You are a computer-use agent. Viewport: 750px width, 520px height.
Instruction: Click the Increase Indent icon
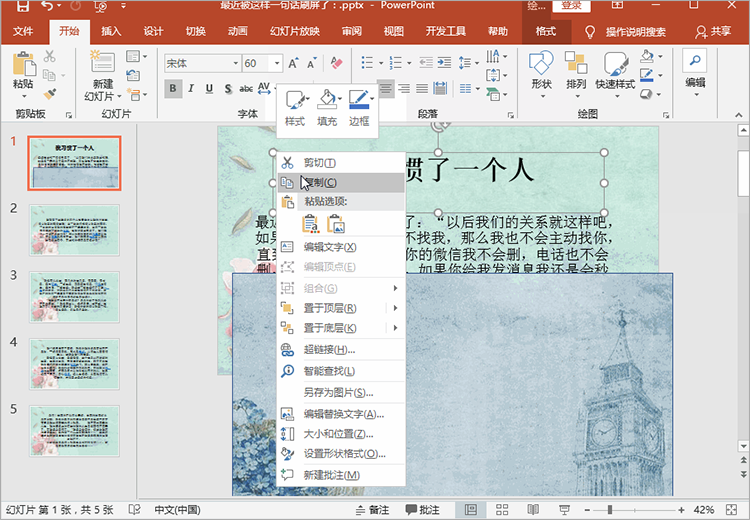(444, 63)
